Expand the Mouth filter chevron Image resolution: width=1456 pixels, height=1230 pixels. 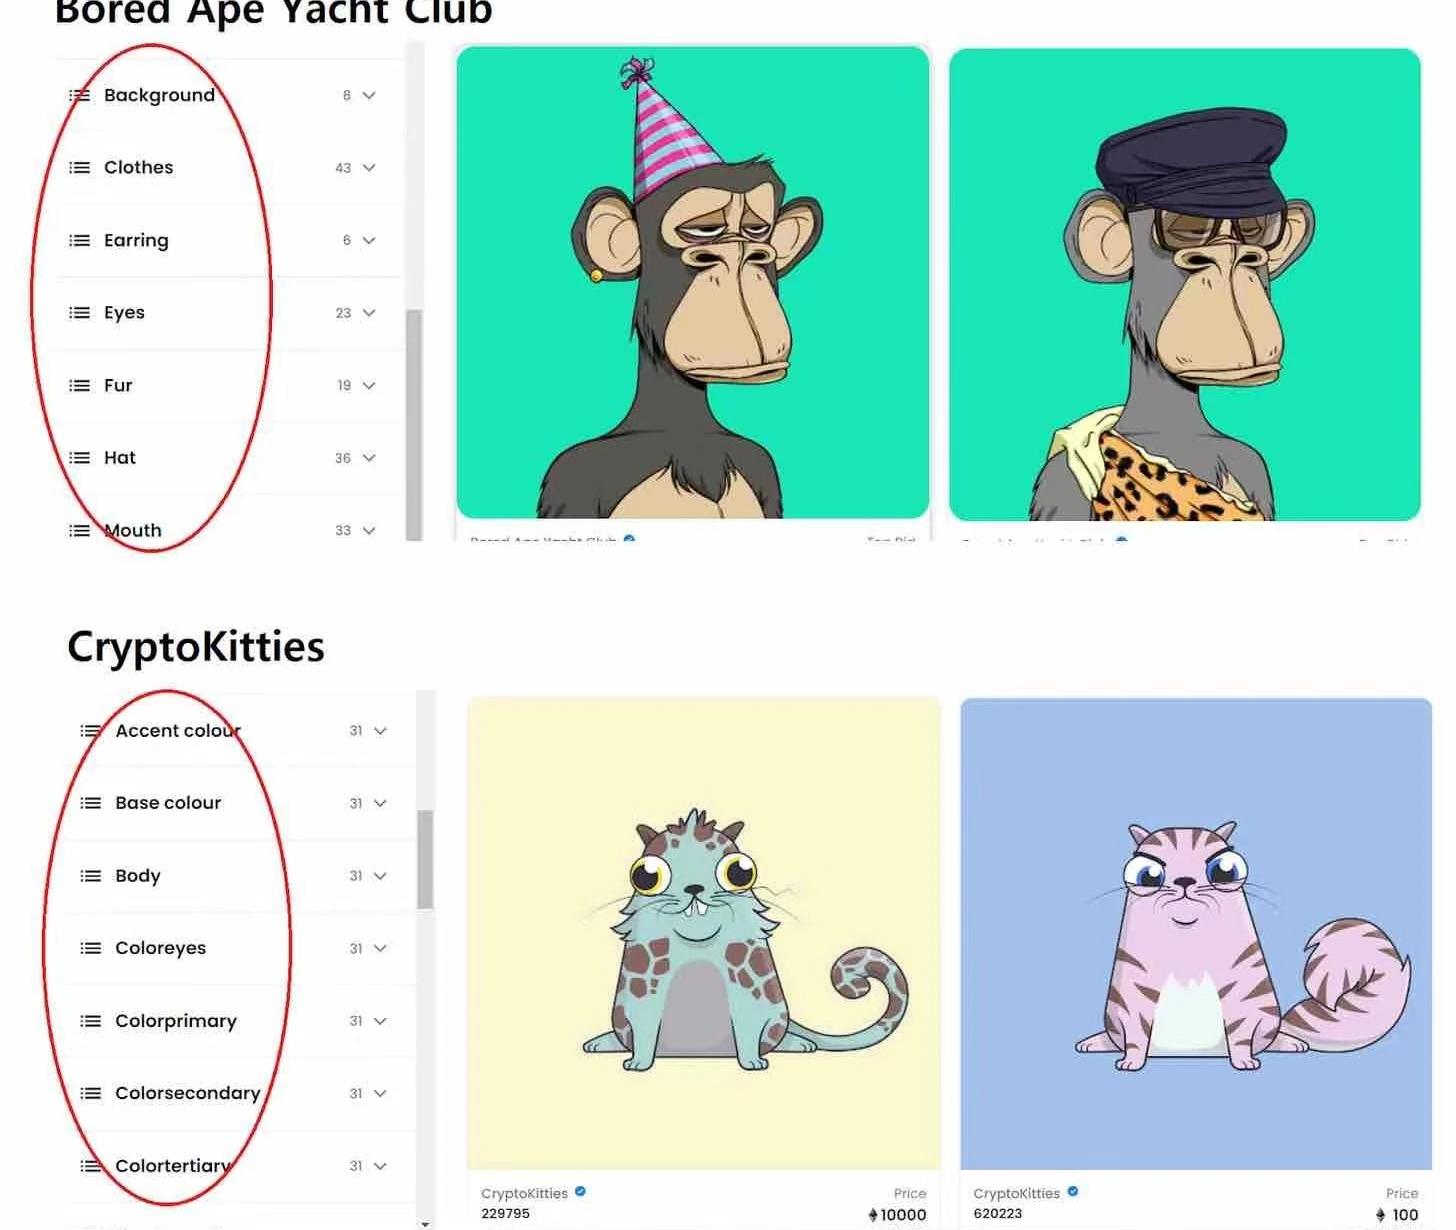(369, 530)
